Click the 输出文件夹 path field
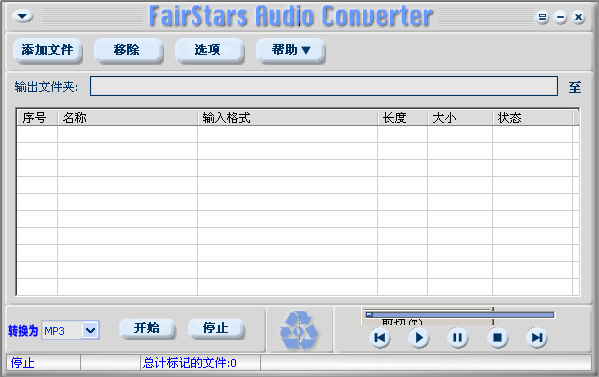The height and width of the screenshot is (377, 599). (324, 86)
